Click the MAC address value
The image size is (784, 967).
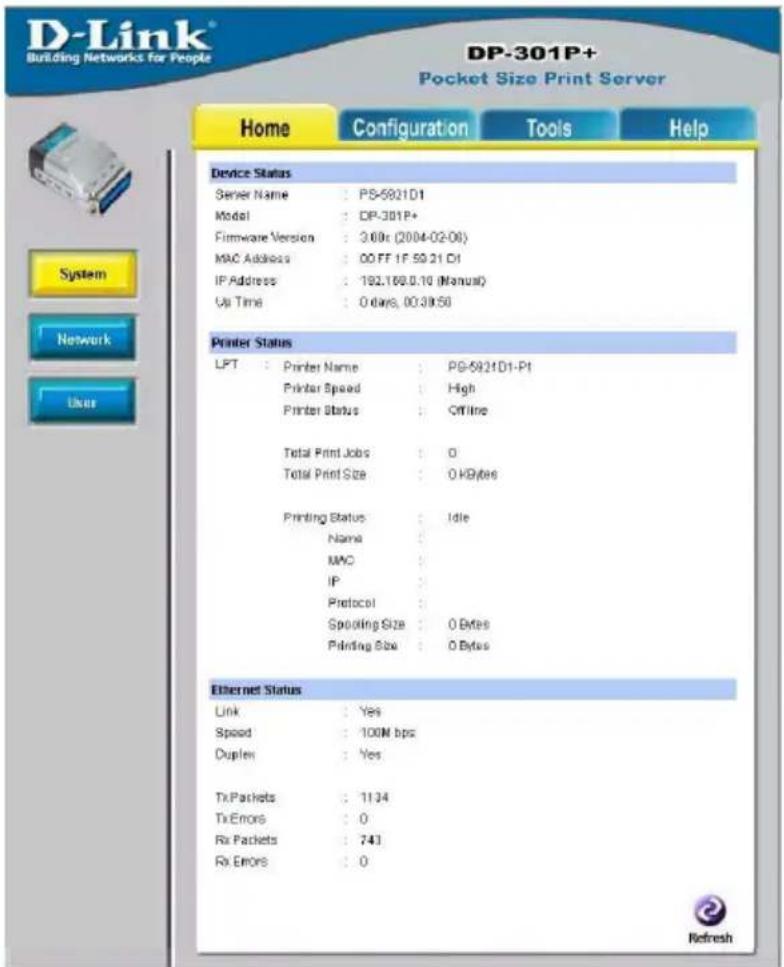410,259
